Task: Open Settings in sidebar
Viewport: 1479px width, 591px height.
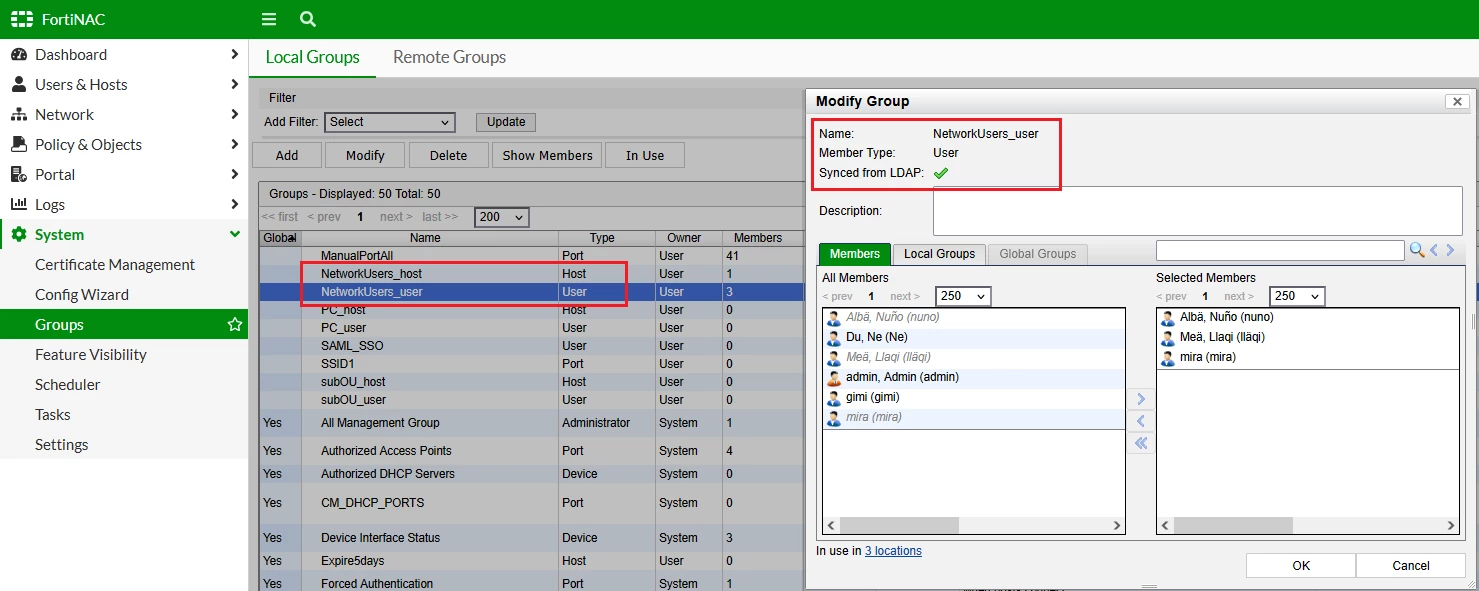Action: (x=62, y=445)
